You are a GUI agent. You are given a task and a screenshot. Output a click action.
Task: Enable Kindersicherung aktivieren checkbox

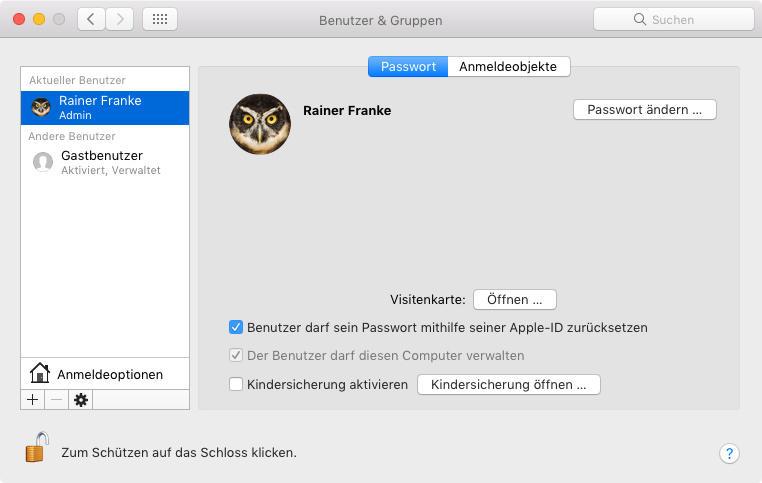pyautogui.click(x=236, y=384)
